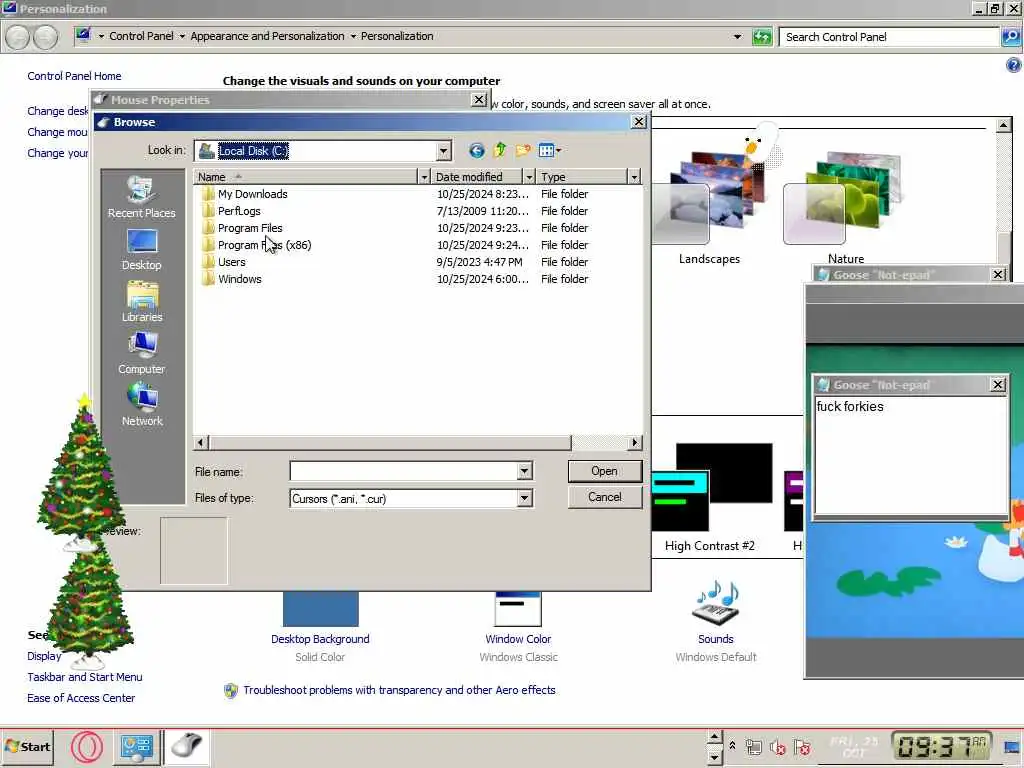Open Taskbar and Start Menu link

pyautogui.click(x=85, y=677)
